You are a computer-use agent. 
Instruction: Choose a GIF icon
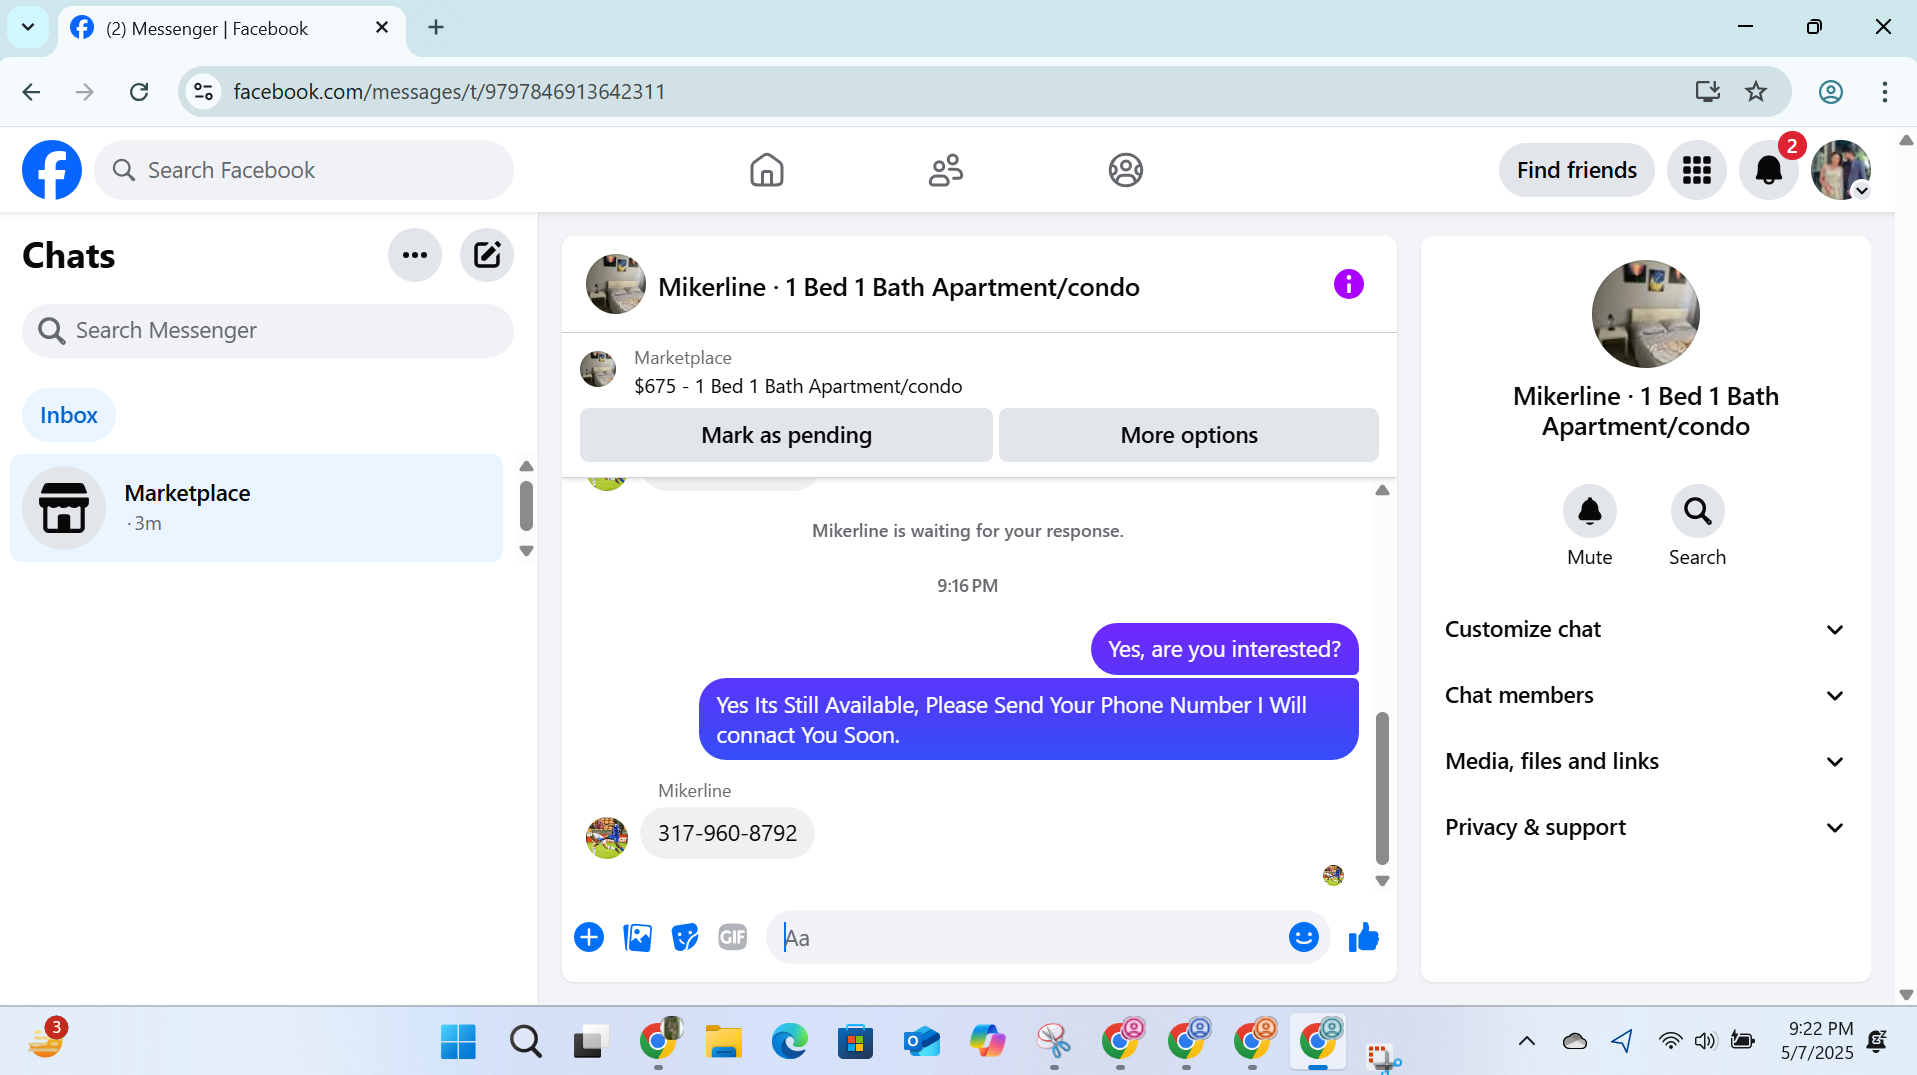click(733, 937)
